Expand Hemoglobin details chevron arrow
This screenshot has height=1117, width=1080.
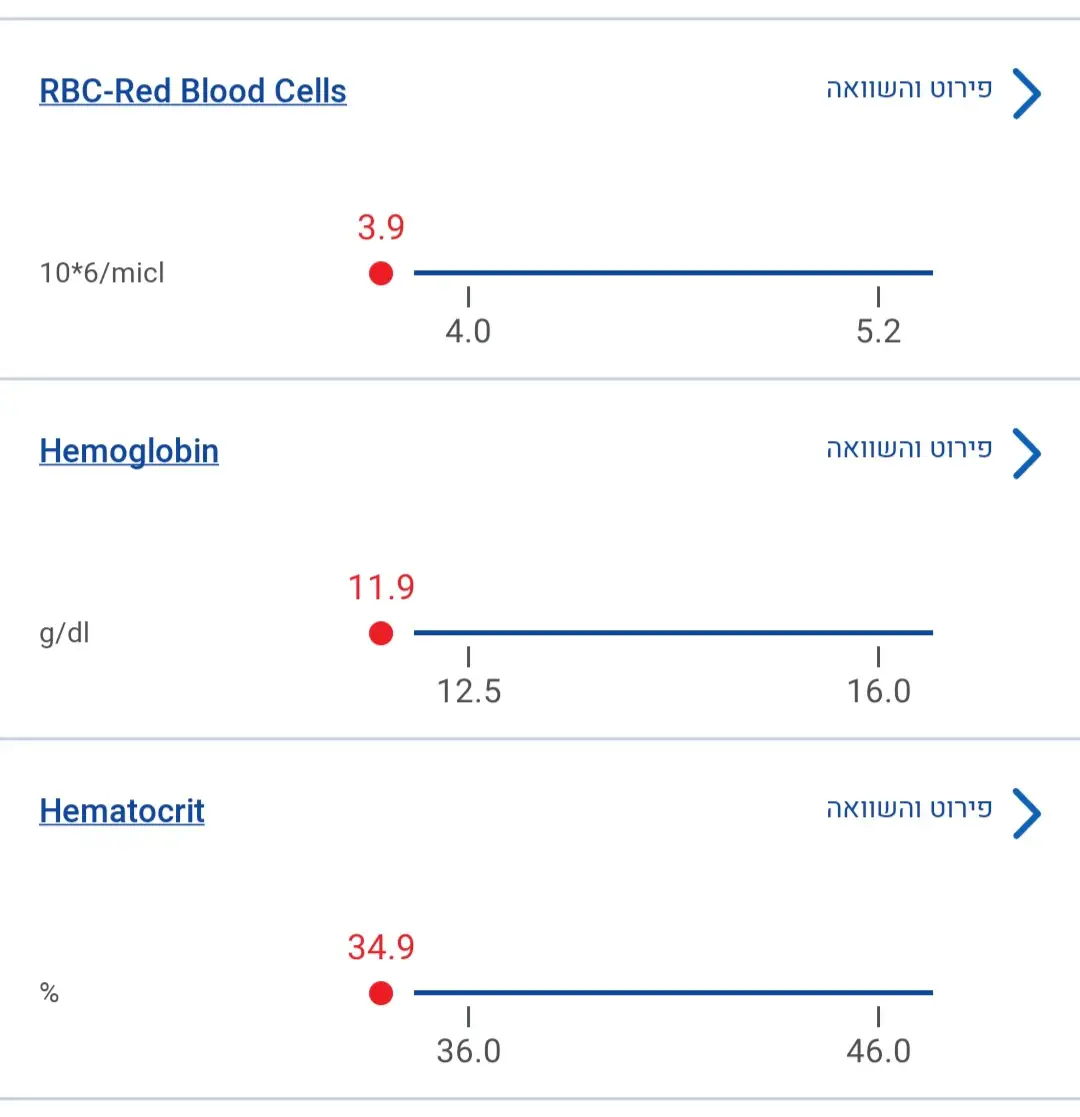[x=1026, y=454]
